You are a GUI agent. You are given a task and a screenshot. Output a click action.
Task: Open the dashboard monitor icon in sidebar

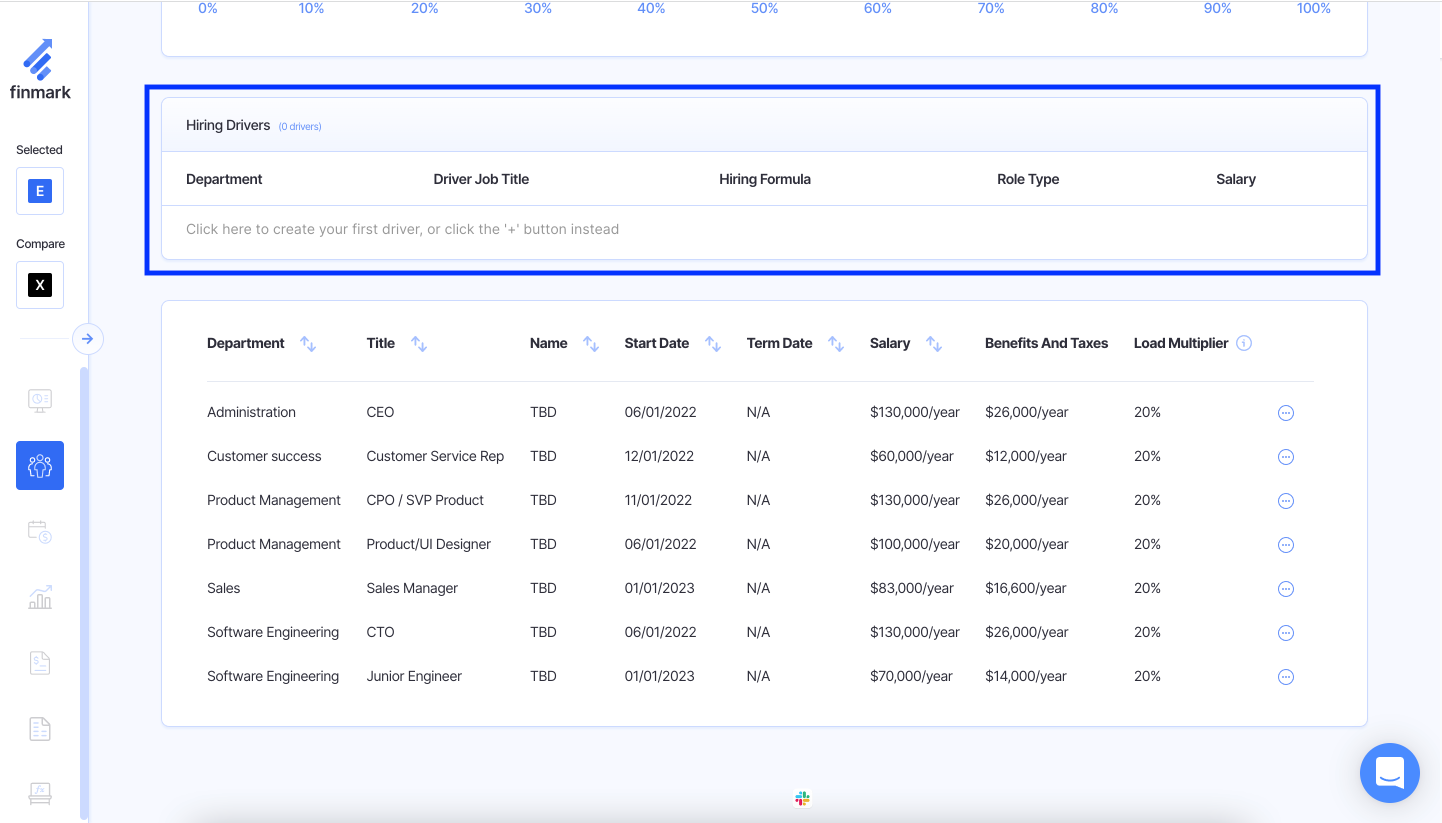tap(40, 401)
